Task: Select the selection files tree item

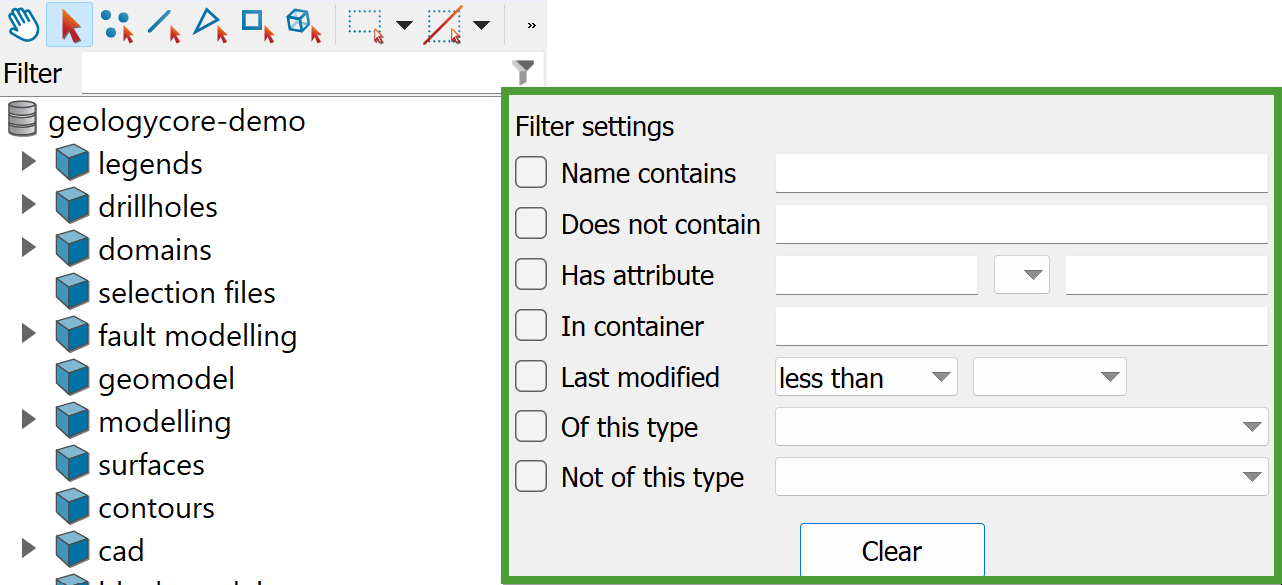Action: [186, 293]
